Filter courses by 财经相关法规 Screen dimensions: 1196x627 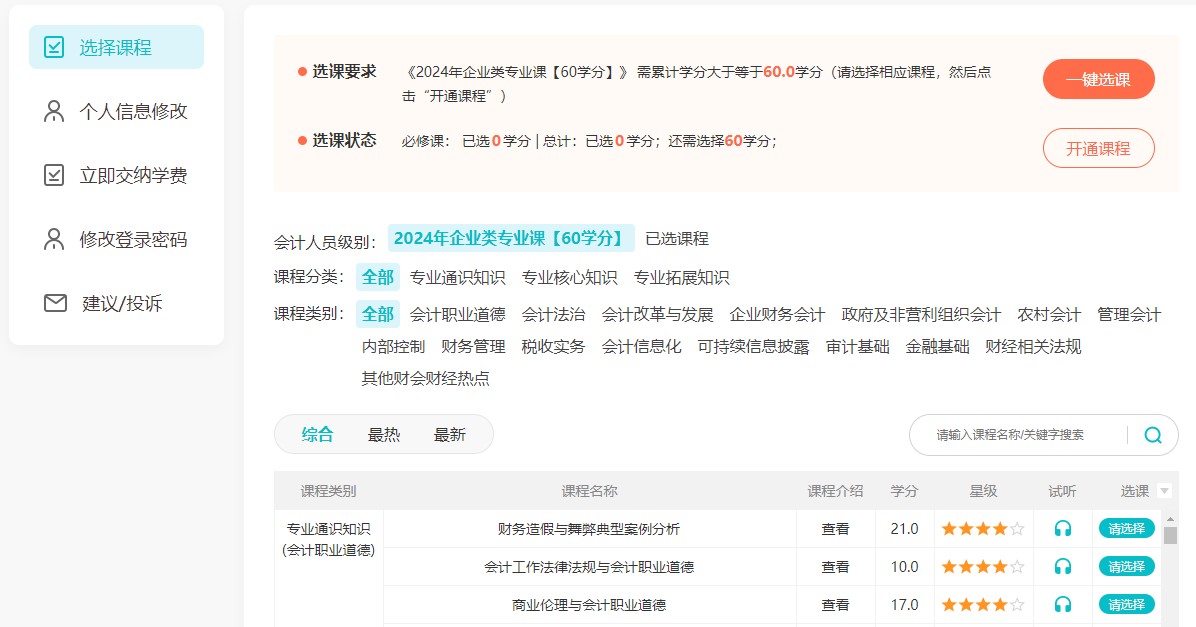tap(1033, 346)
